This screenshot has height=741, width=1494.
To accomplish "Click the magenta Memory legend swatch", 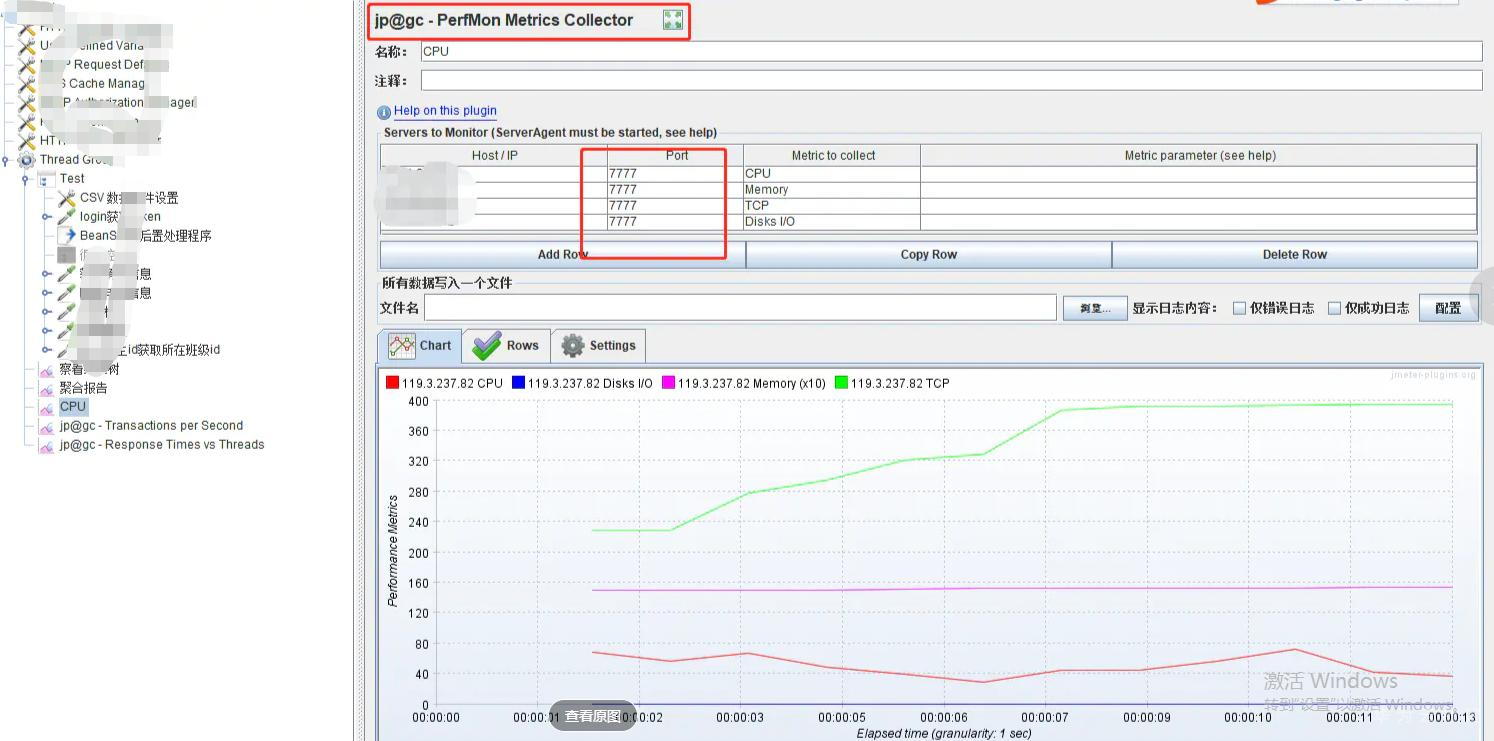I will click(x=668, y=383).
